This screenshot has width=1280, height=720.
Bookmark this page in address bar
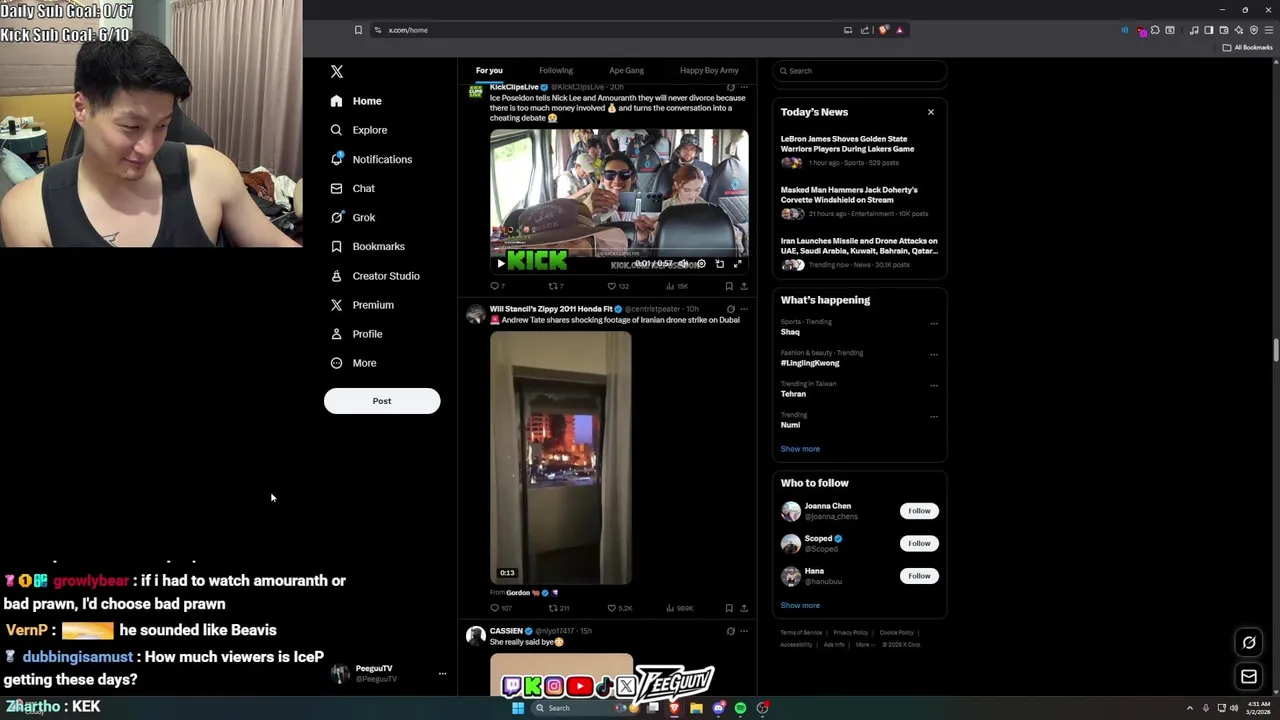point(358,30)
